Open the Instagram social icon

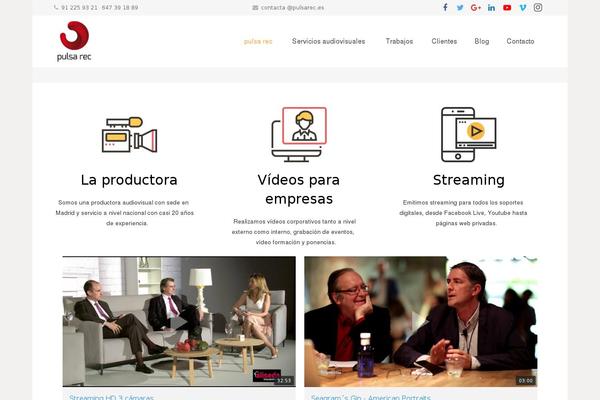pos(538,7)
